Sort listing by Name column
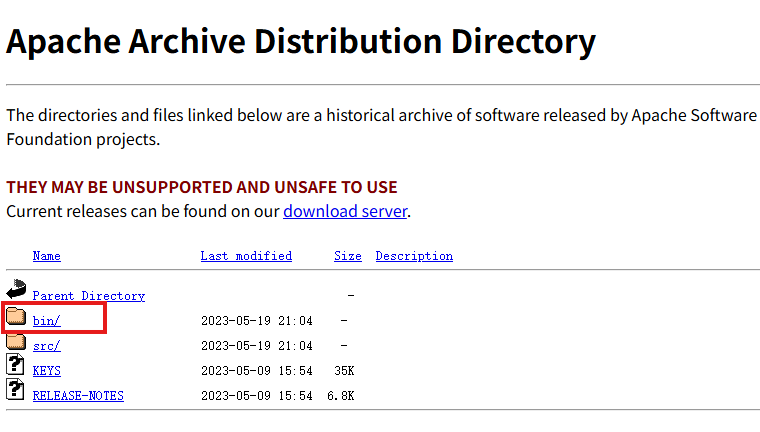The image size is (760, 432). (x=47, y=256)
